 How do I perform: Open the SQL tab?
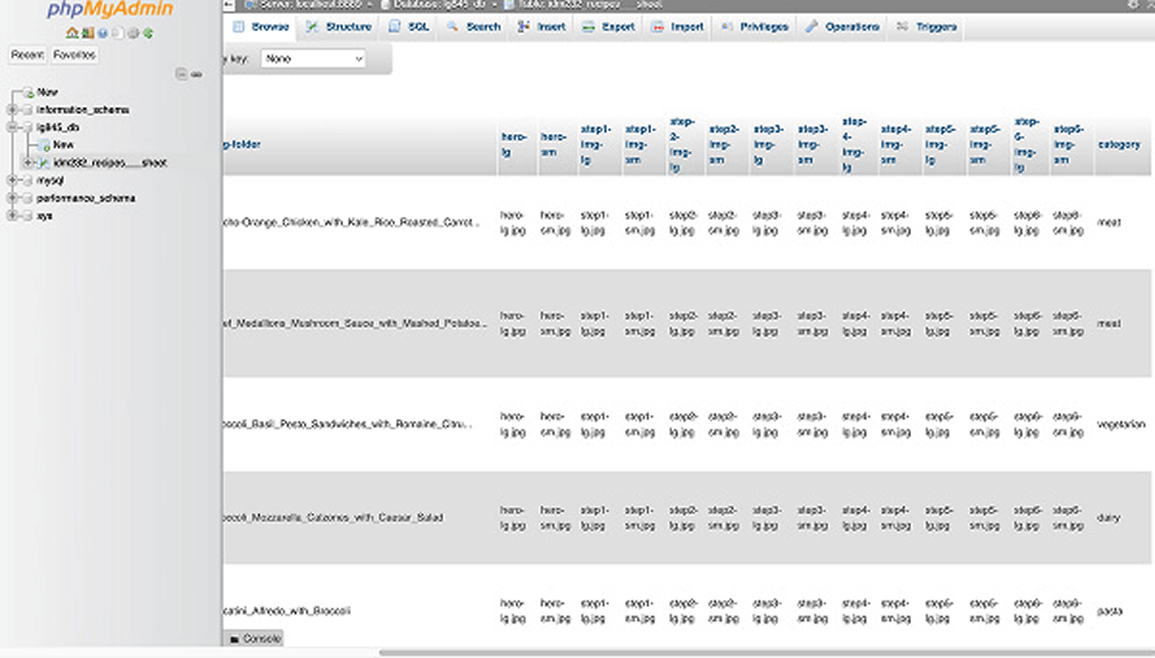coord(410,27)
